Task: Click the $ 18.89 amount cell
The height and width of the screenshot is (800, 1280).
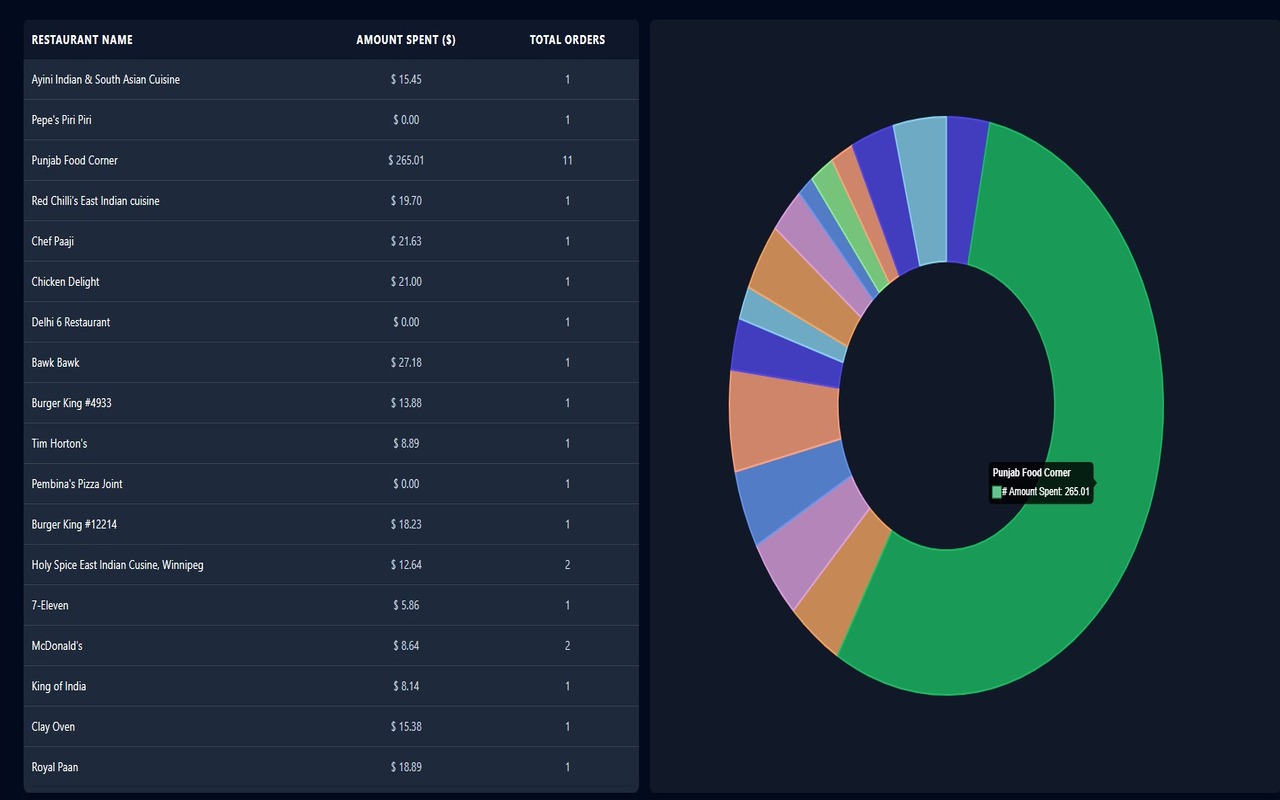Action: (x=406, y=768)
